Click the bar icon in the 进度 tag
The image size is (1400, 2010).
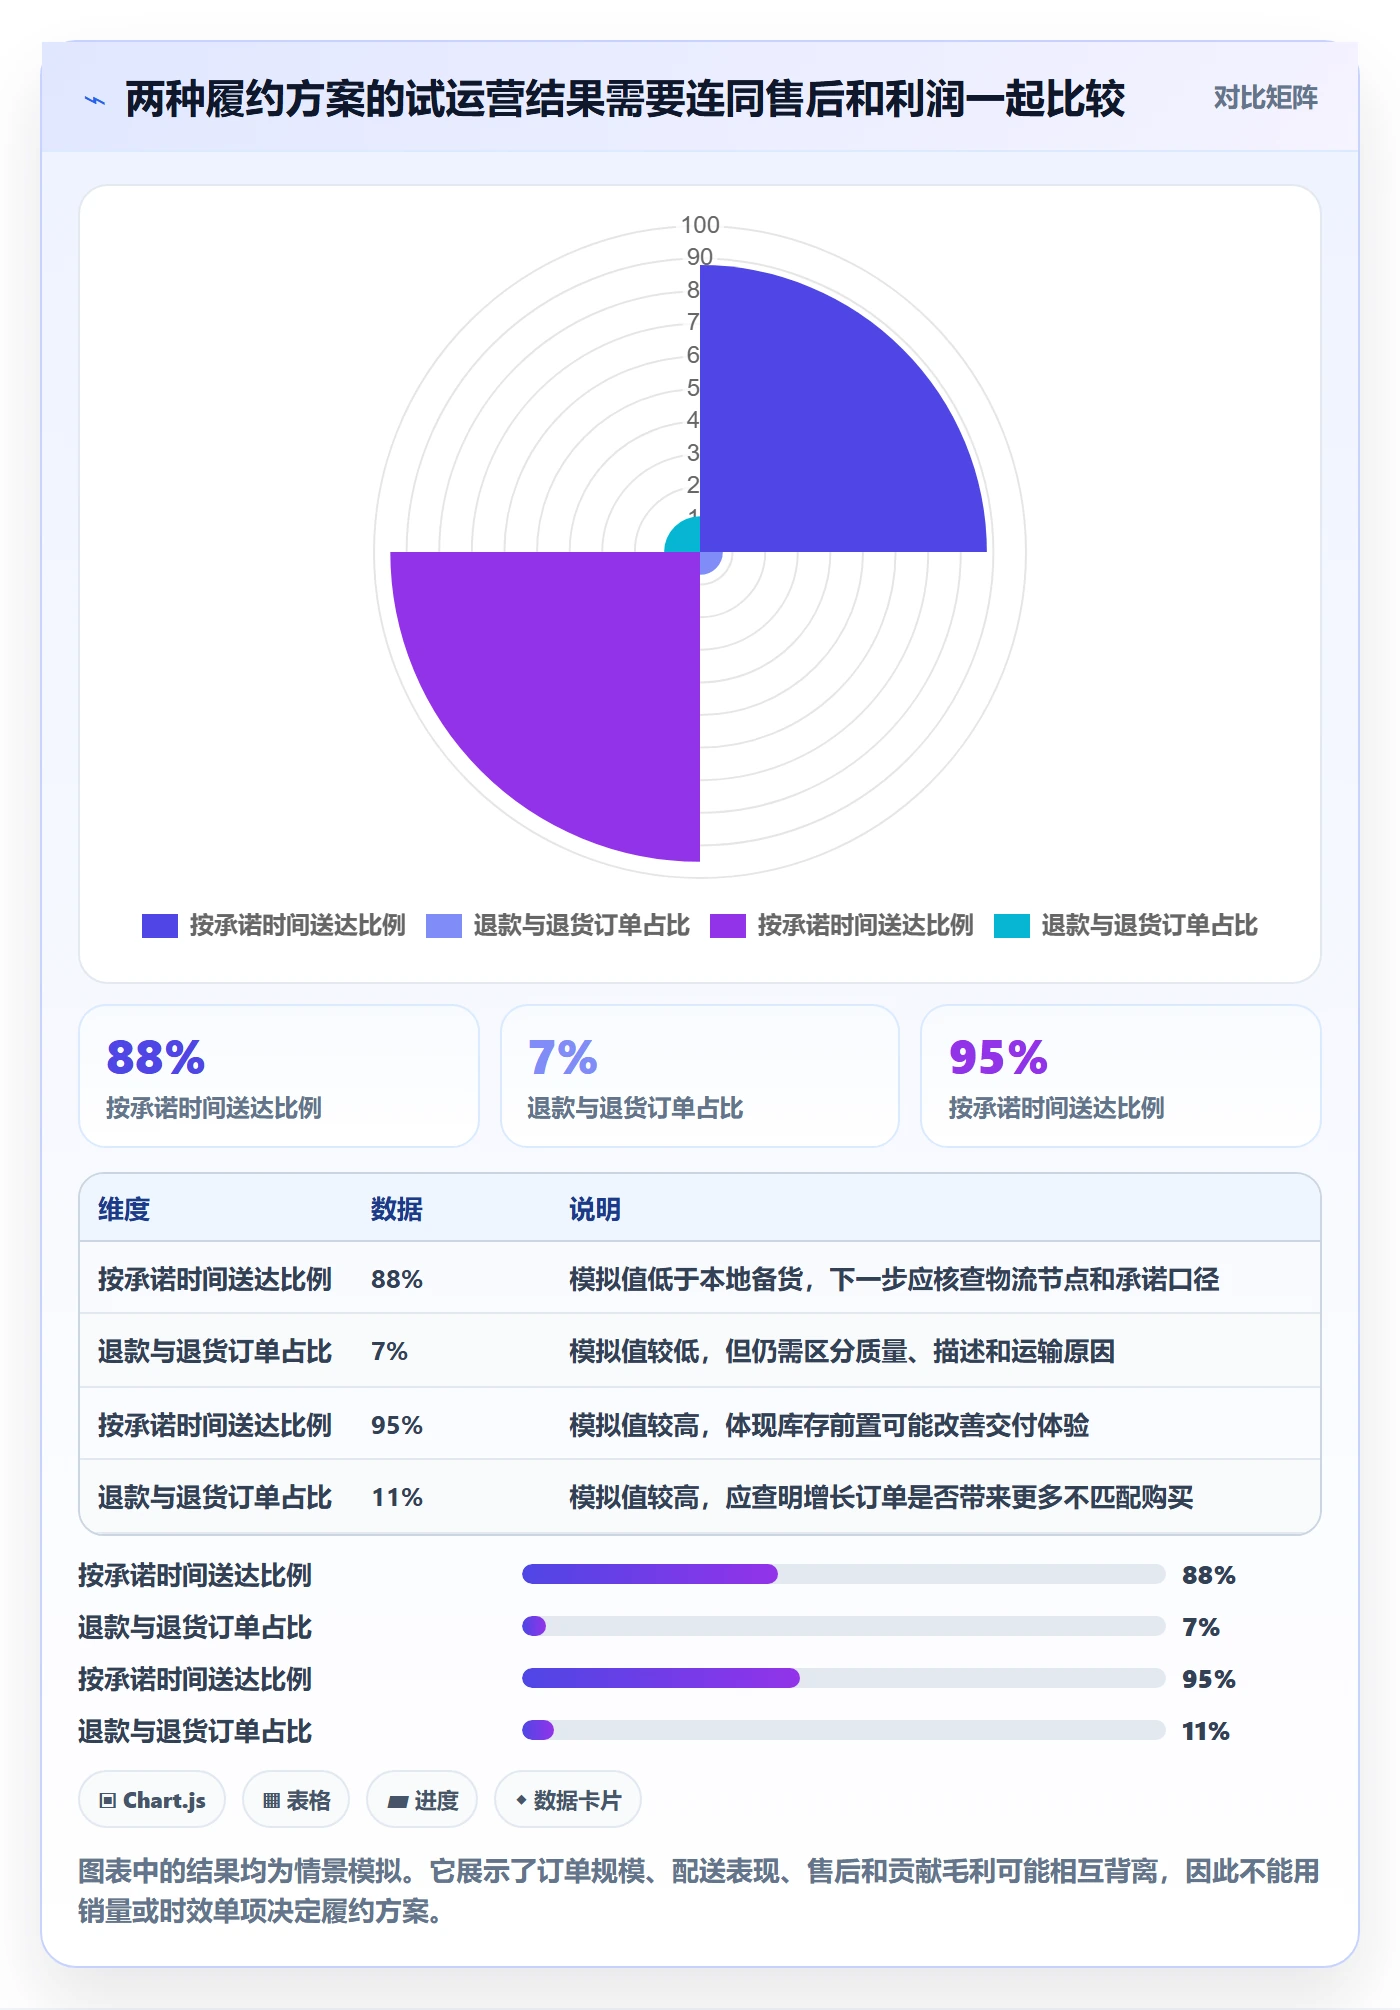coord(398,1802)
